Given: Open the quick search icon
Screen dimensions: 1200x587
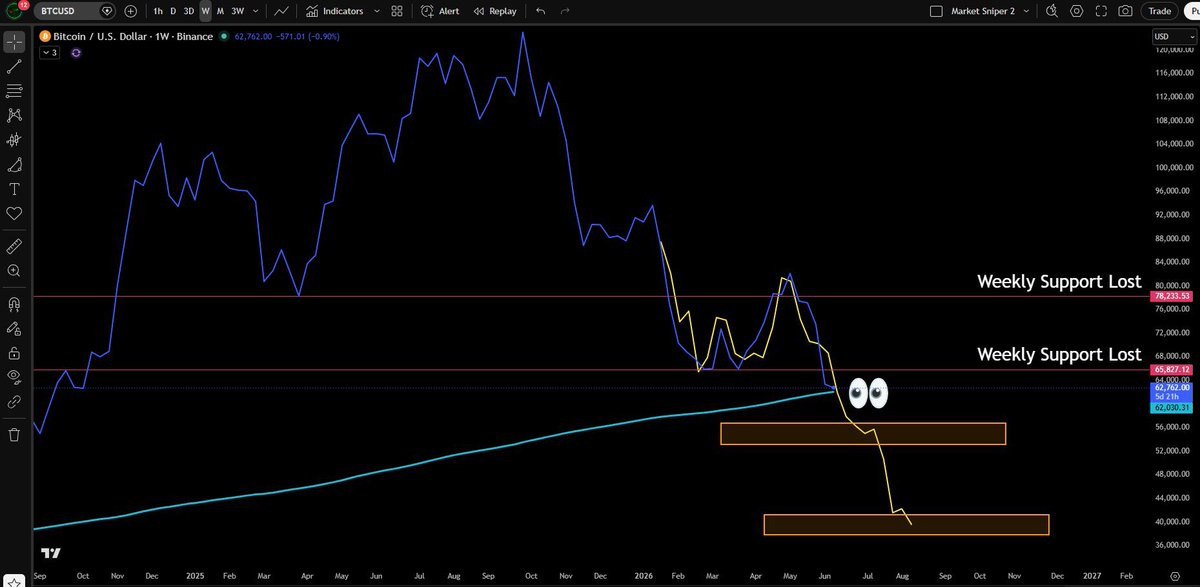Looking at the screenshot, I should (1050, 11).
